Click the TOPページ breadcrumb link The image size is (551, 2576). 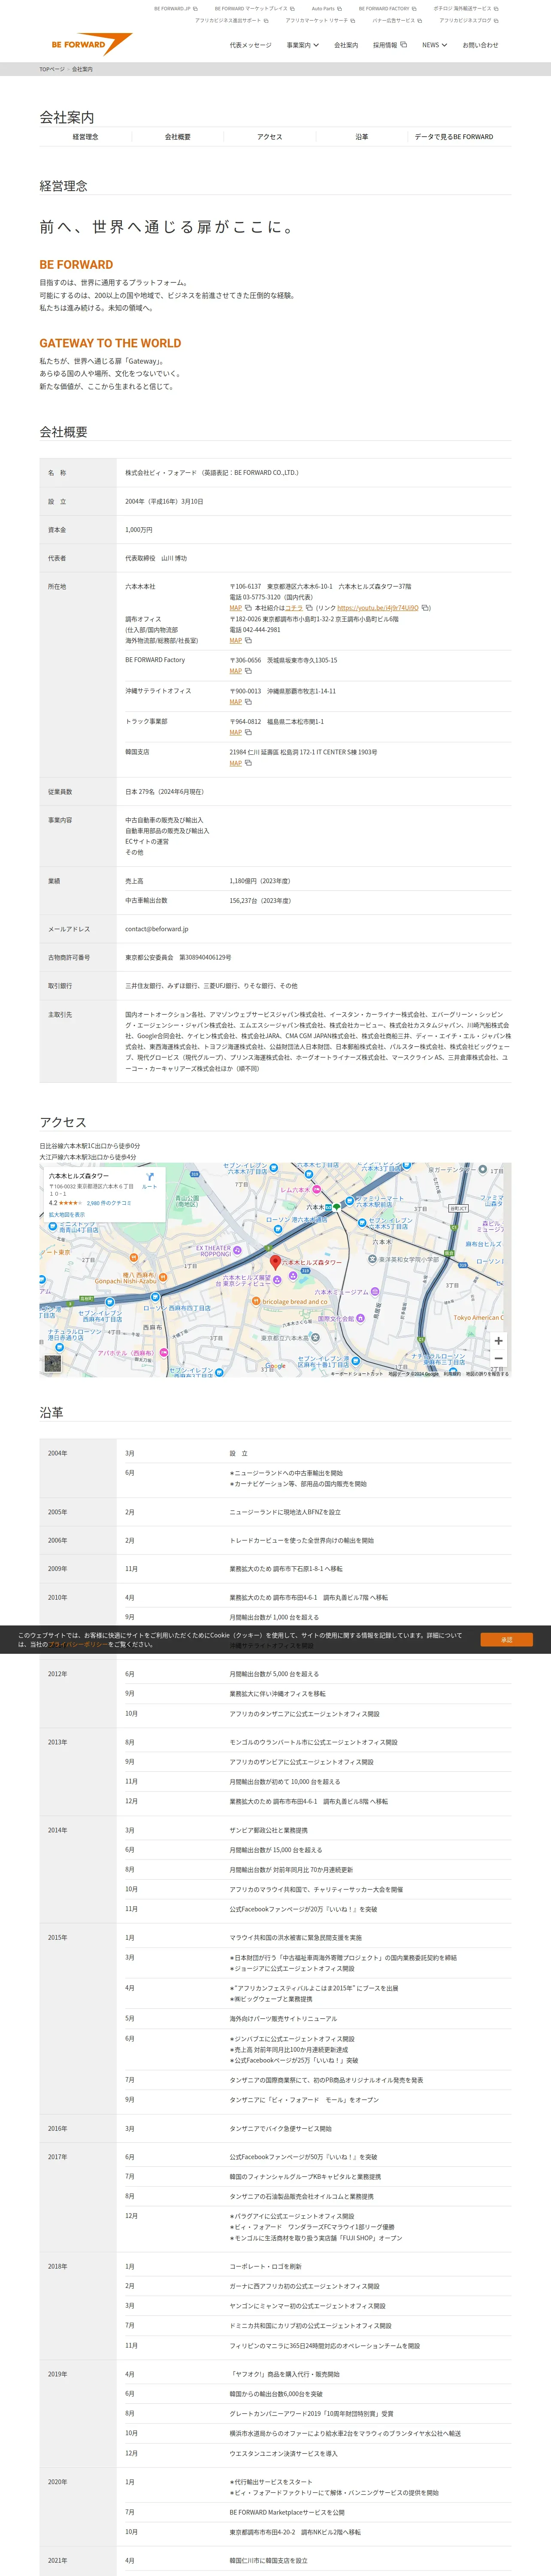52,69
